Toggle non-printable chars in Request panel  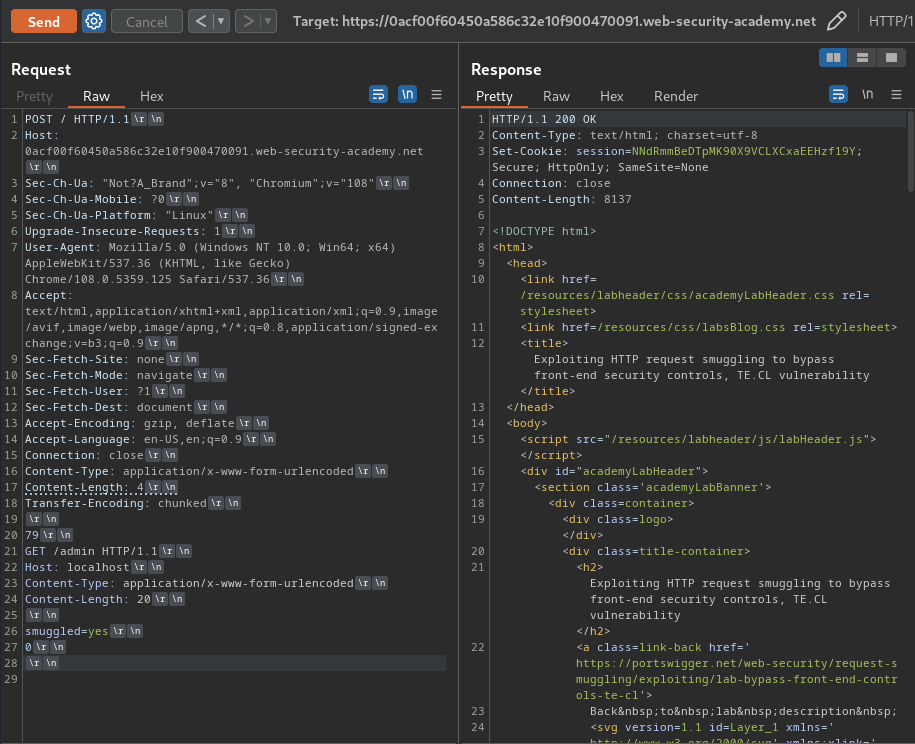coord(407,94)
